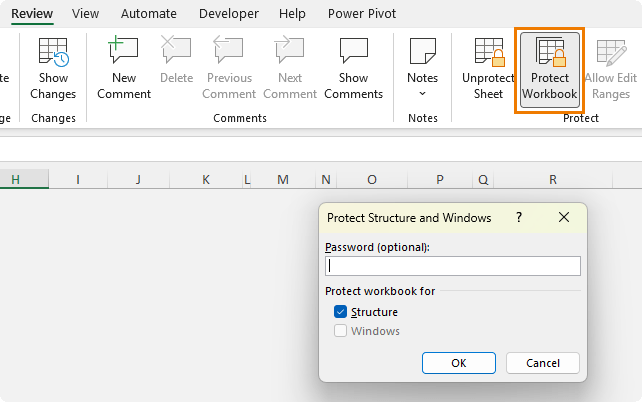Select column J header
The image size is (642, 402).
pyautogui.click(x=138, y=179)
